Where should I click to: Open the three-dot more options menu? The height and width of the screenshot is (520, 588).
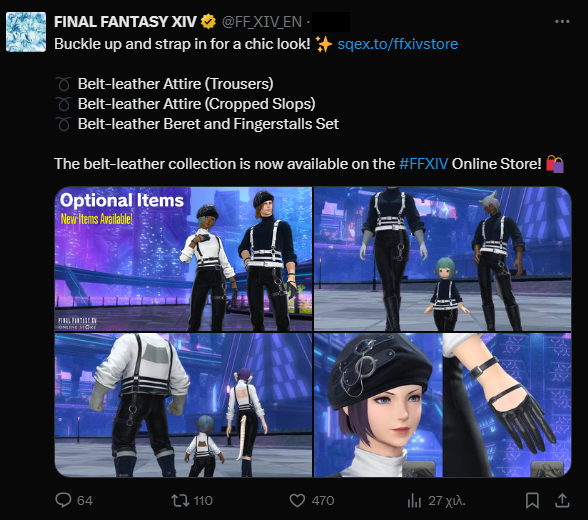[562, 22]
